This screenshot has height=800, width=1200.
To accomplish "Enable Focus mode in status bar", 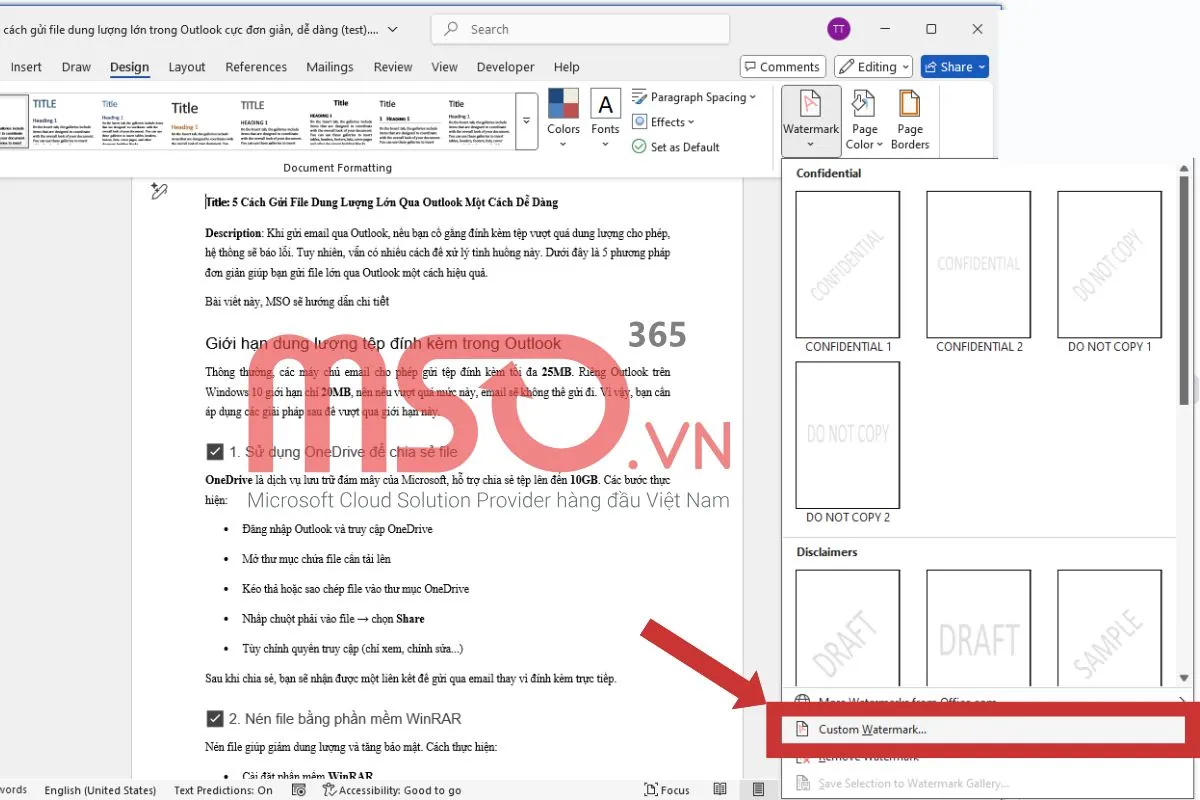I will 666,789.
